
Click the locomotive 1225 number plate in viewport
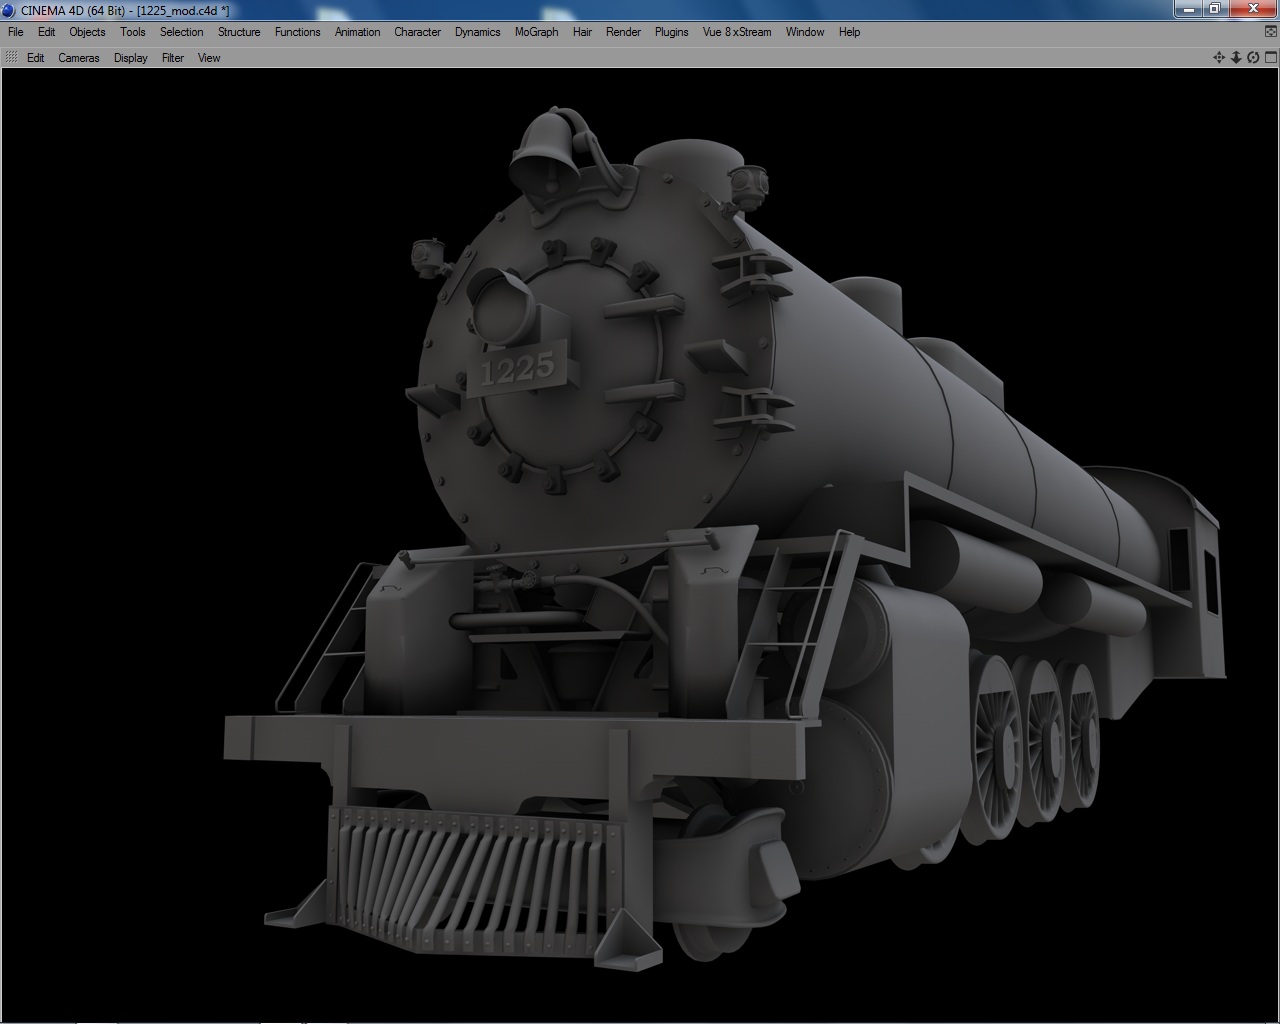(x=517, y=369)
